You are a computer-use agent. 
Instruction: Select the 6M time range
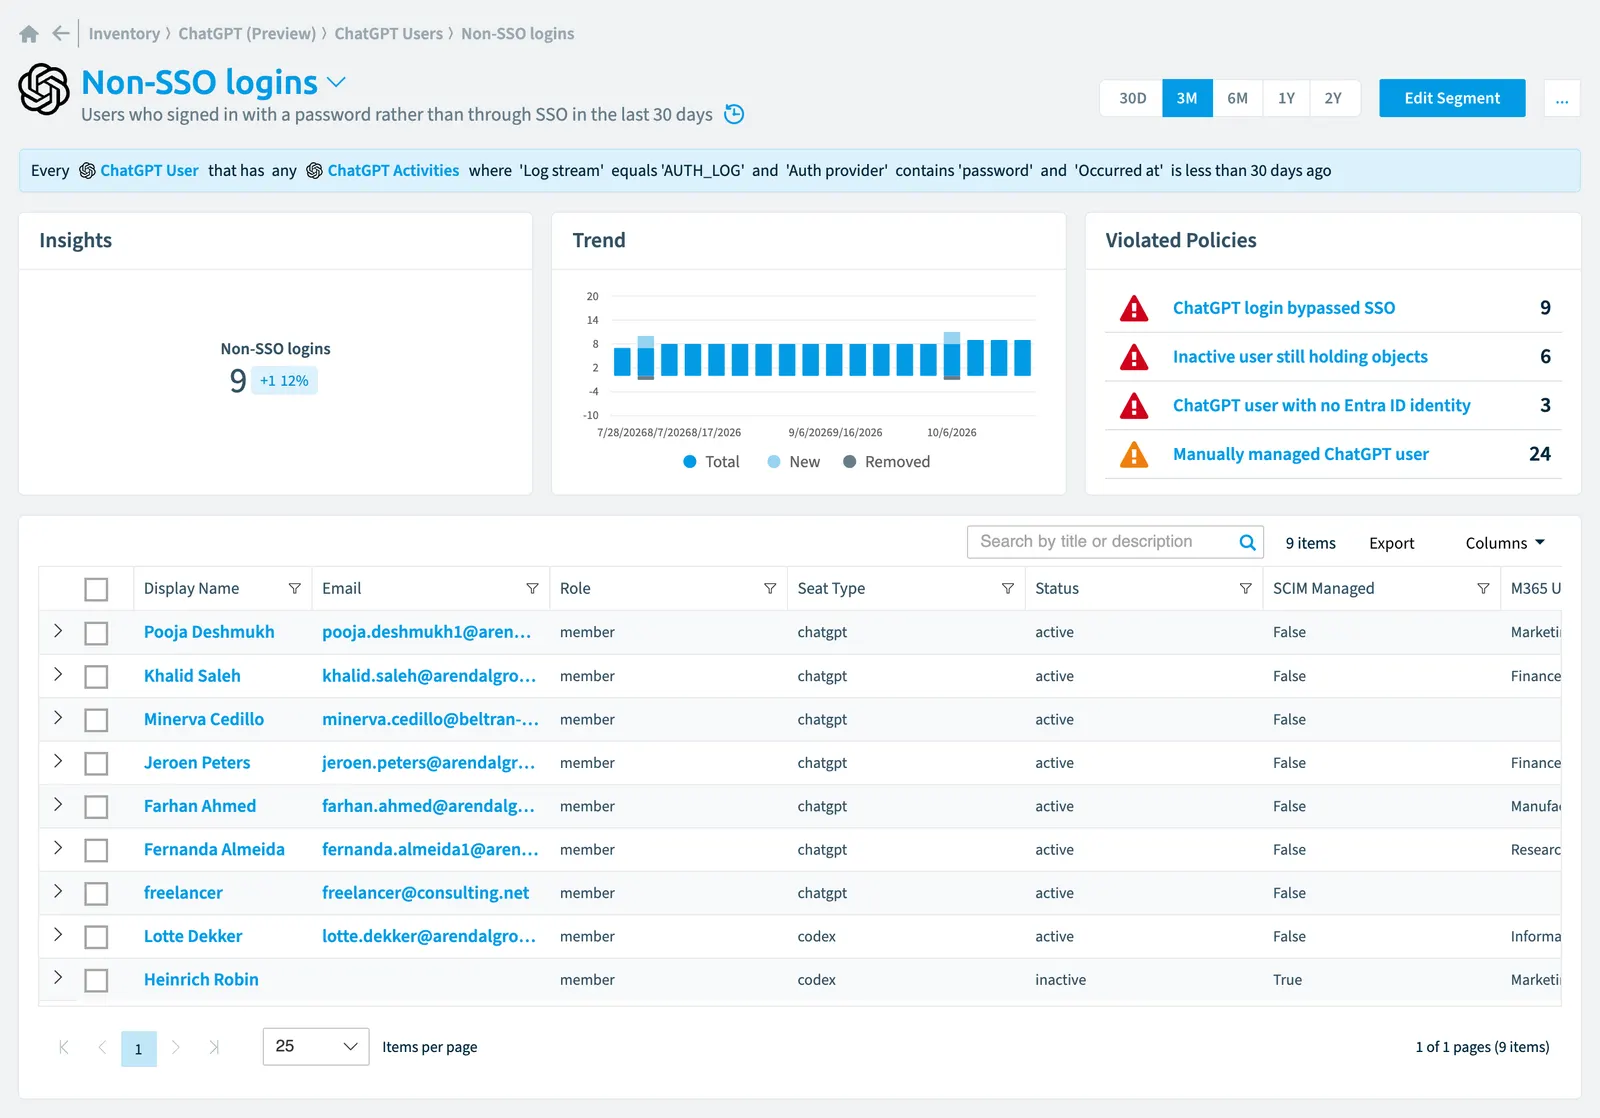pyautogui.click(x=1237, y=98)
